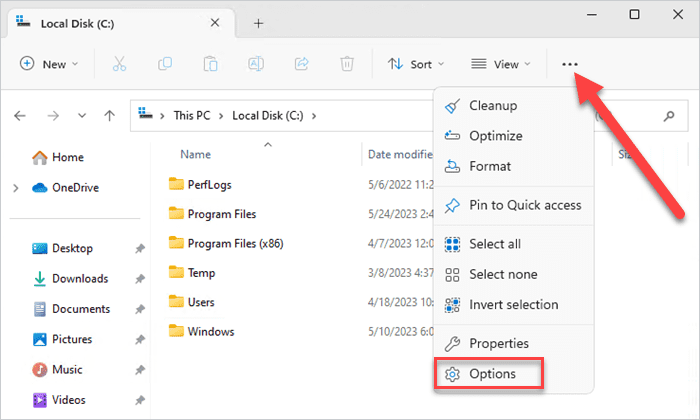Image resolution: width=700 pixels, height=420 pixels.
Task: Click the Local Disk (C:) tab title
Action: point(77,24)
